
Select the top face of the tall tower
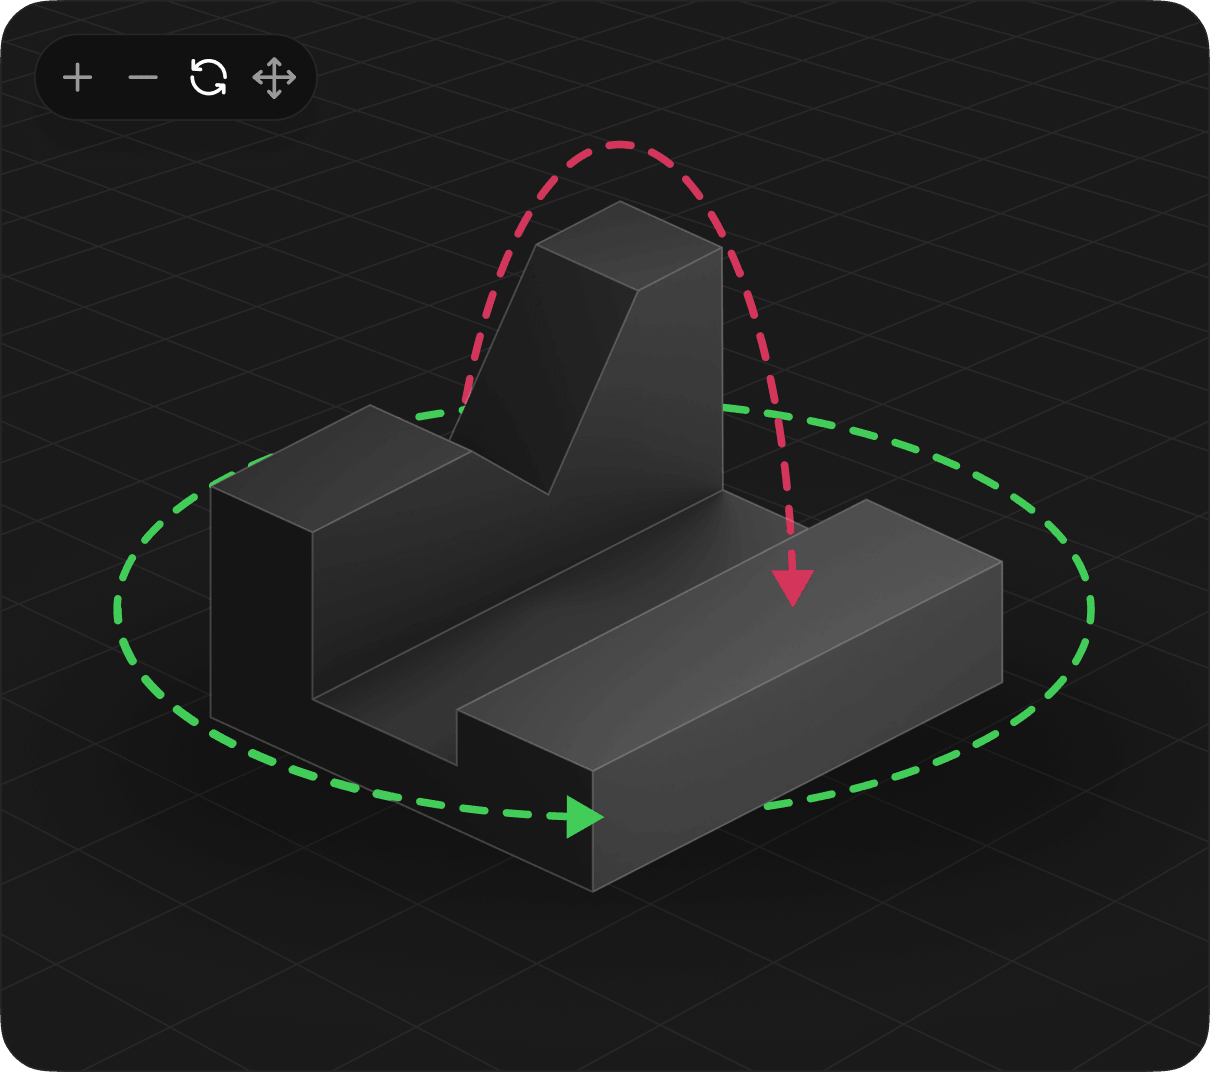coord(628,245)
